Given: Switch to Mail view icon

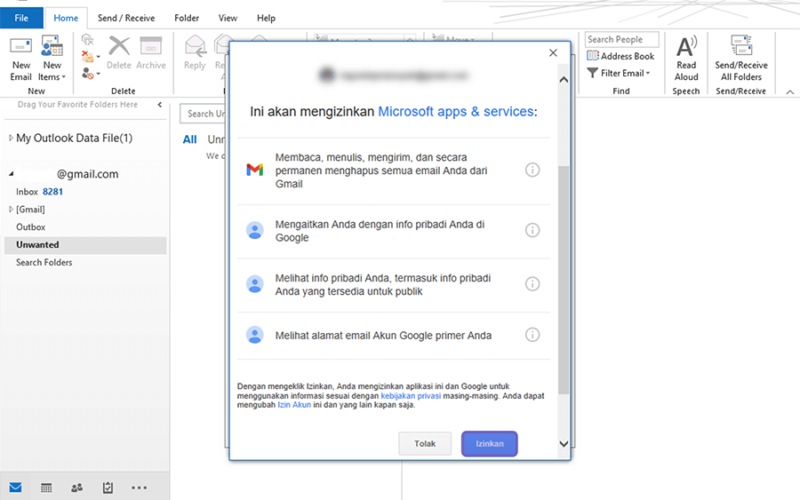Looking at the screenshot, I should click(x=15, y=487).
